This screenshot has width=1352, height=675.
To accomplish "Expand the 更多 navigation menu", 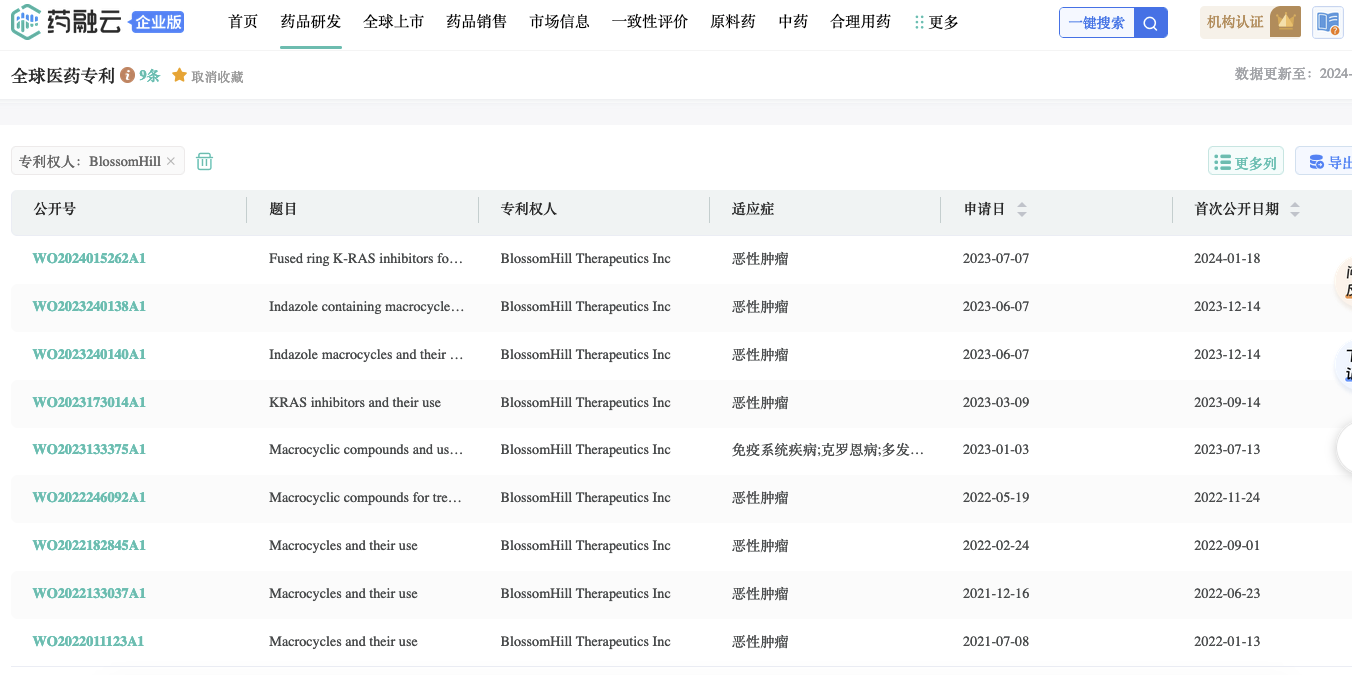I will pyautogui.click(x=937, y=22).
